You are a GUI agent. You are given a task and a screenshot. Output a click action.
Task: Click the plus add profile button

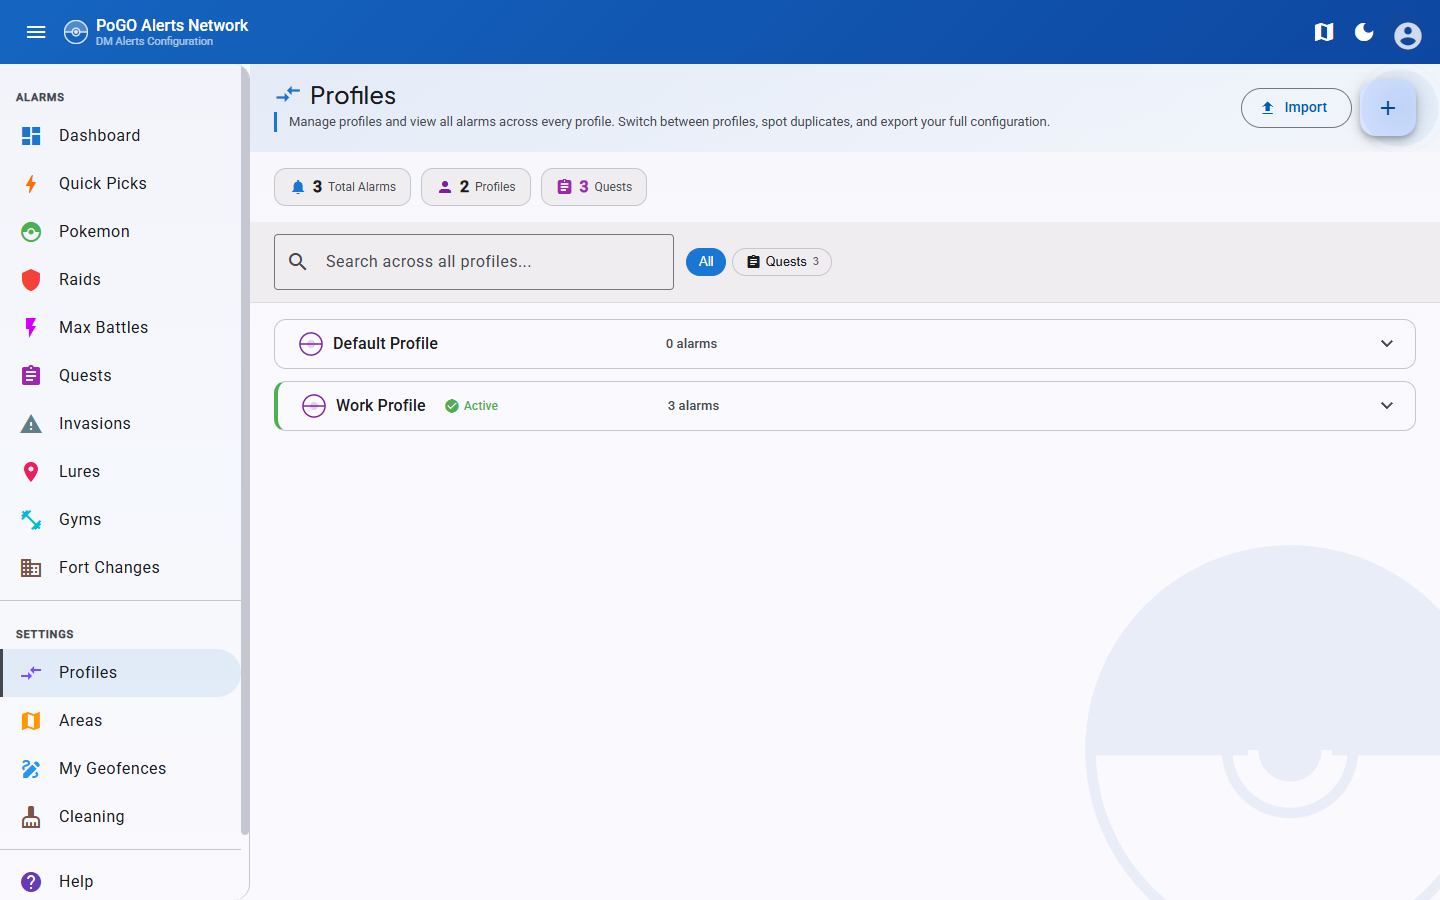tap(1388, 108)
